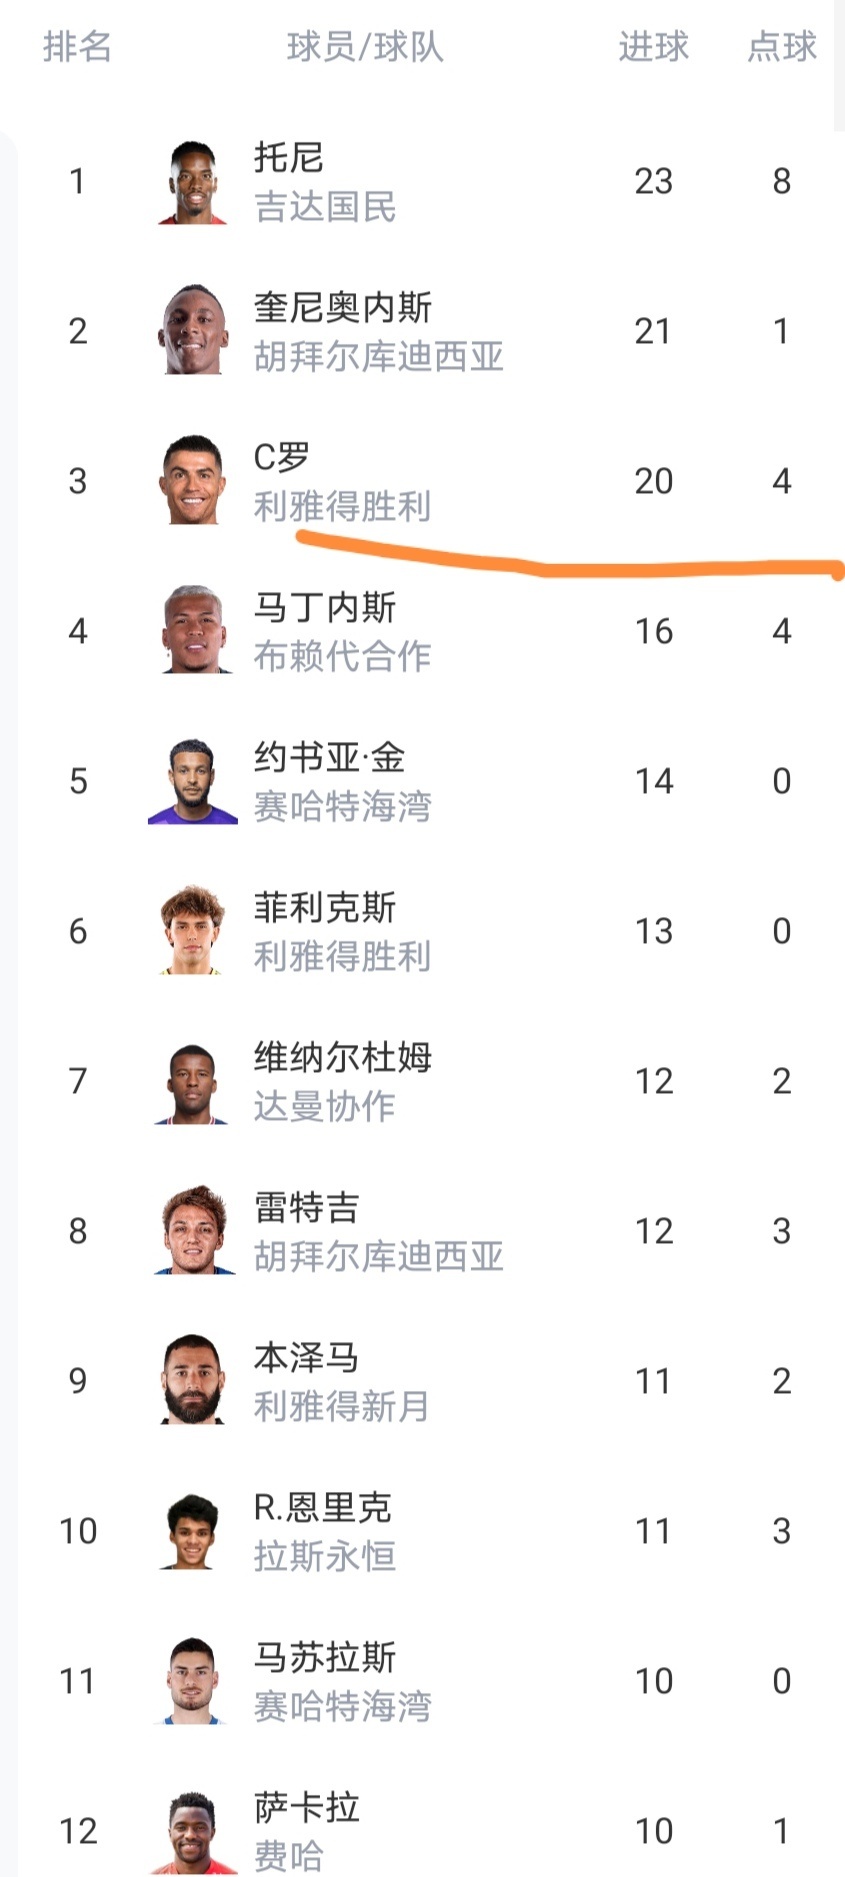Tap the player photo next to 约书亚·金

click(x=193, y=781)
